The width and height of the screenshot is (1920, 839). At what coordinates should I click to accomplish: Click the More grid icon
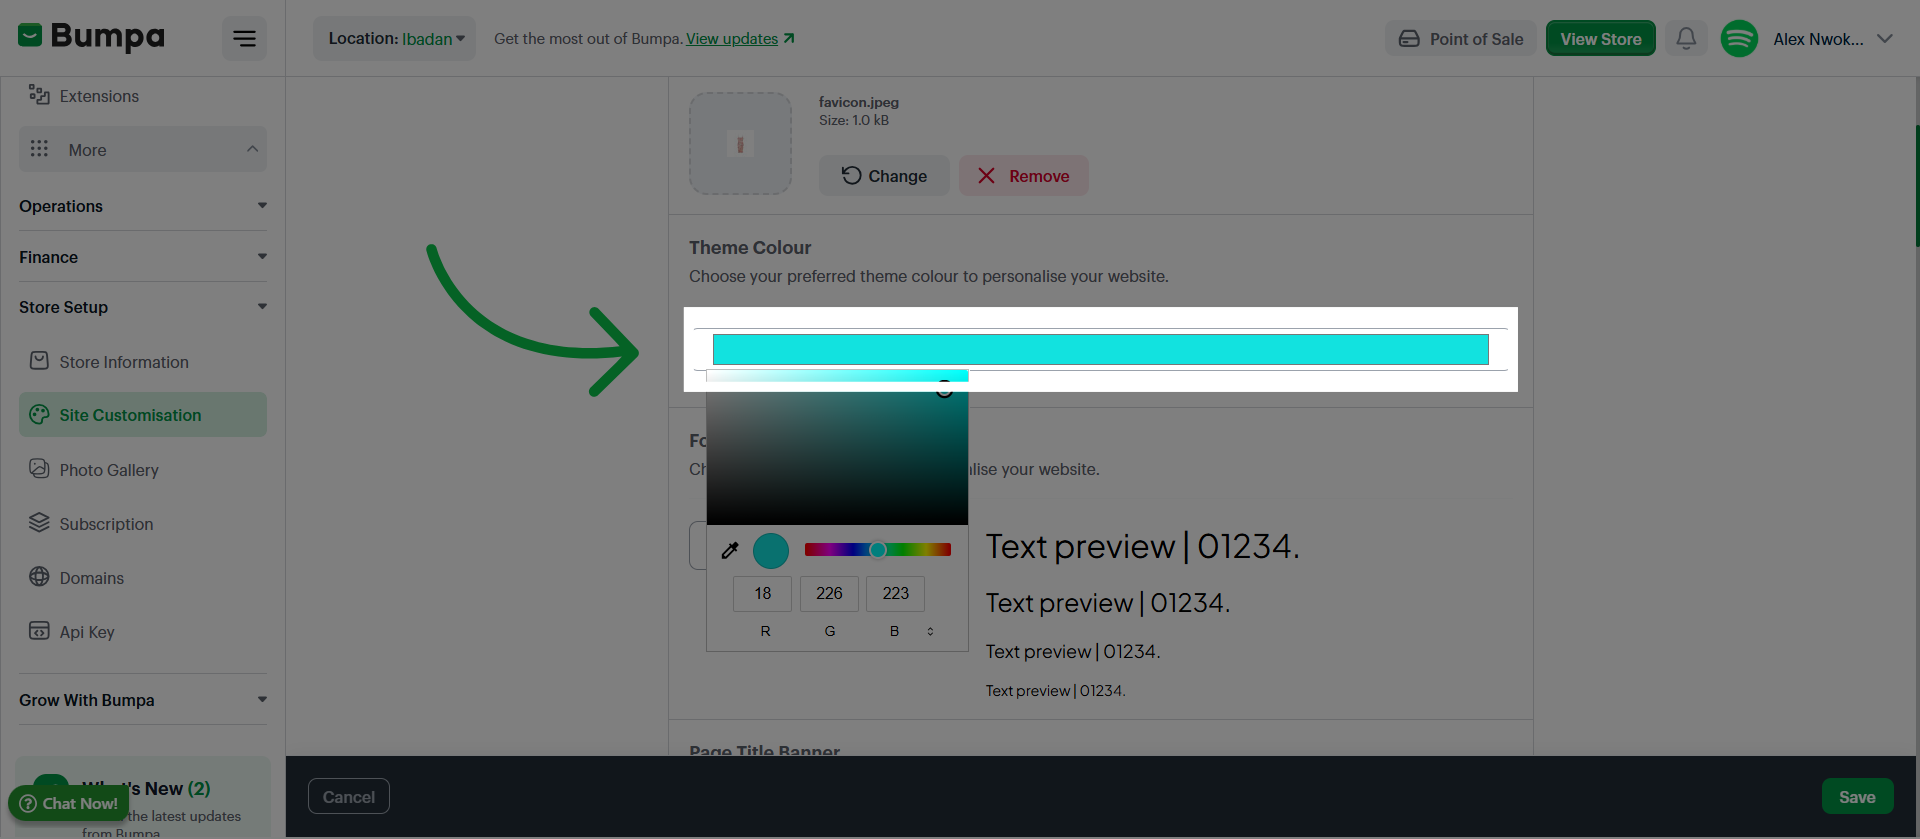click(39, 149)
